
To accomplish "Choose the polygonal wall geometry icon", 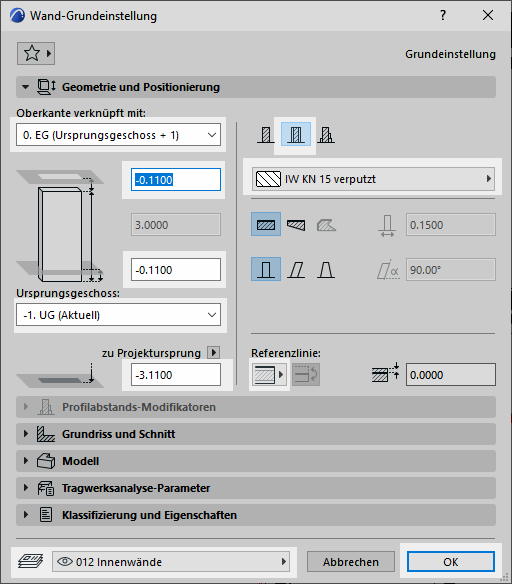I will 326,225.
